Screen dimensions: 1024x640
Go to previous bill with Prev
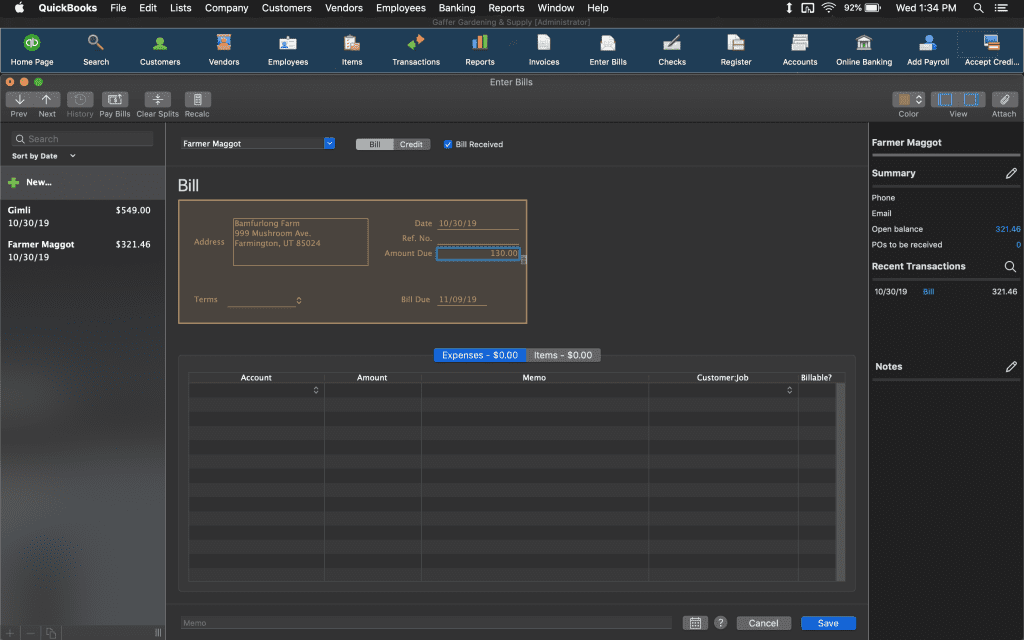pos(20,100)
